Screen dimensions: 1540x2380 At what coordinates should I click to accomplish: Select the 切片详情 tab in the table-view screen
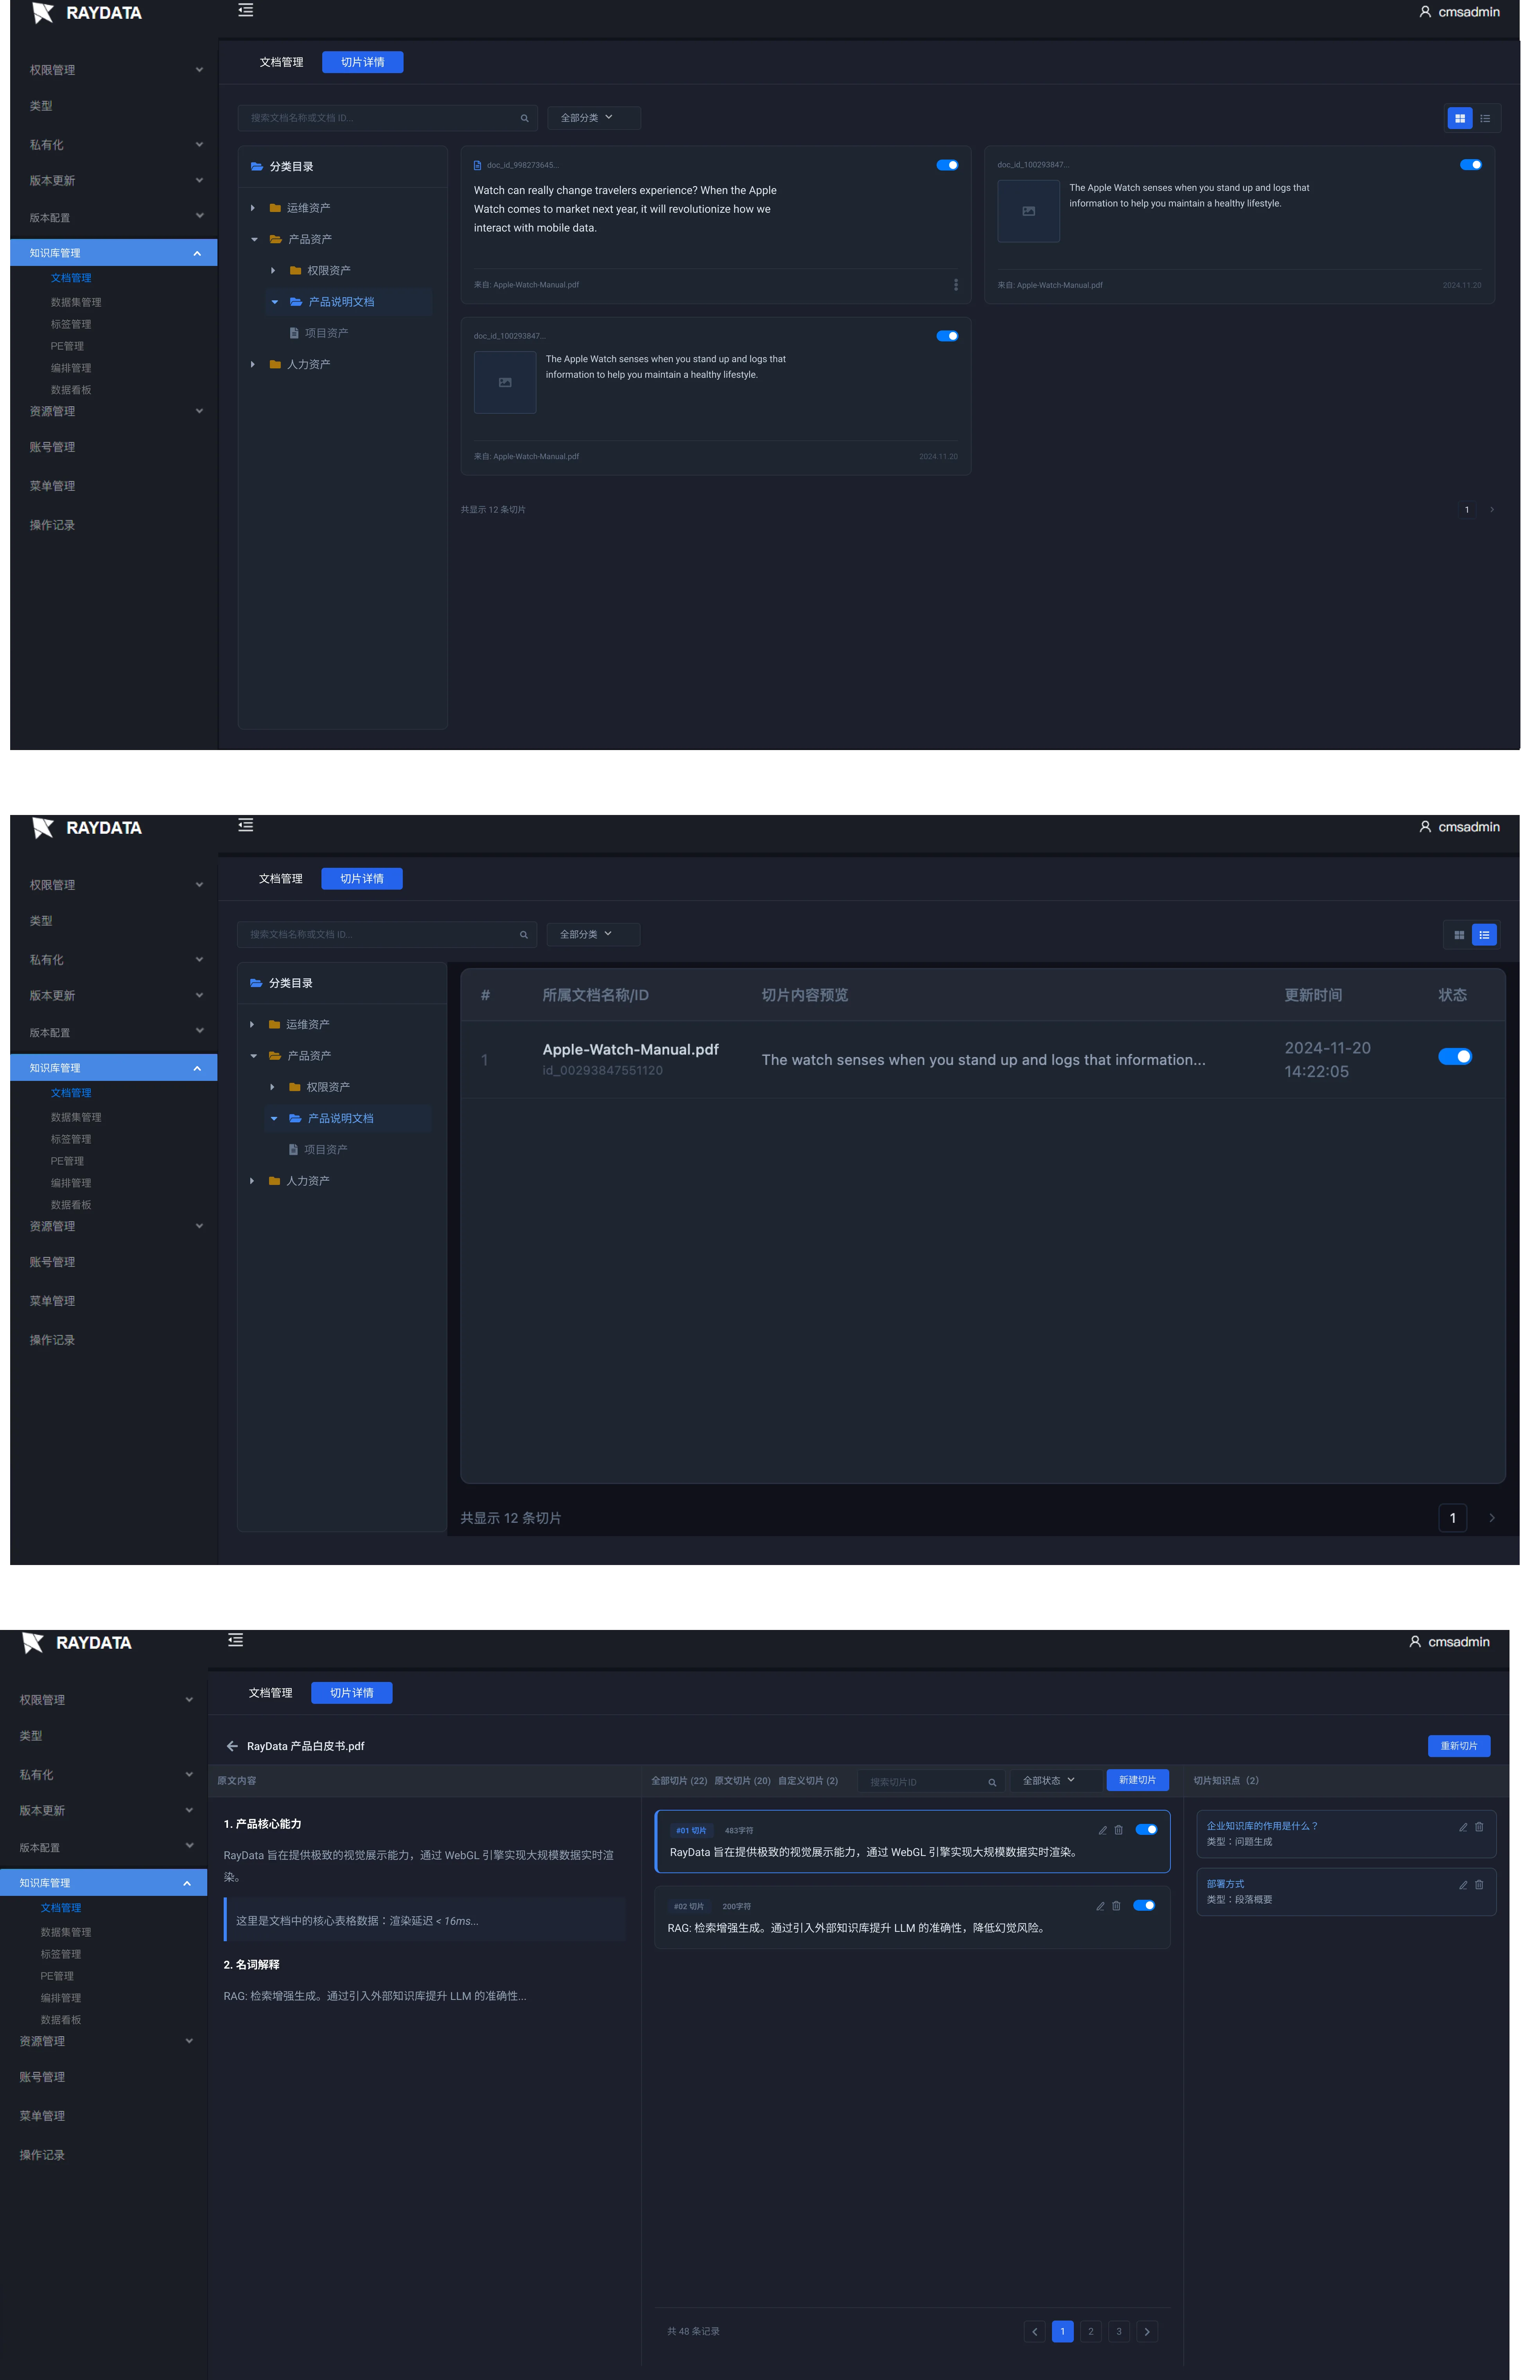[362, 879]
